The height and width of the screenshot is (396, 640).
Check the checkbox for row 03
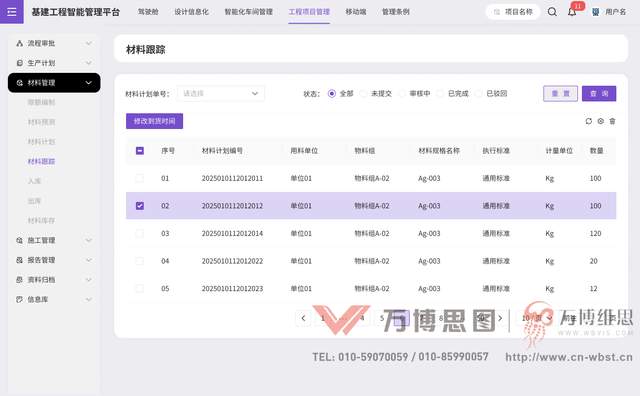pos(140,234)
